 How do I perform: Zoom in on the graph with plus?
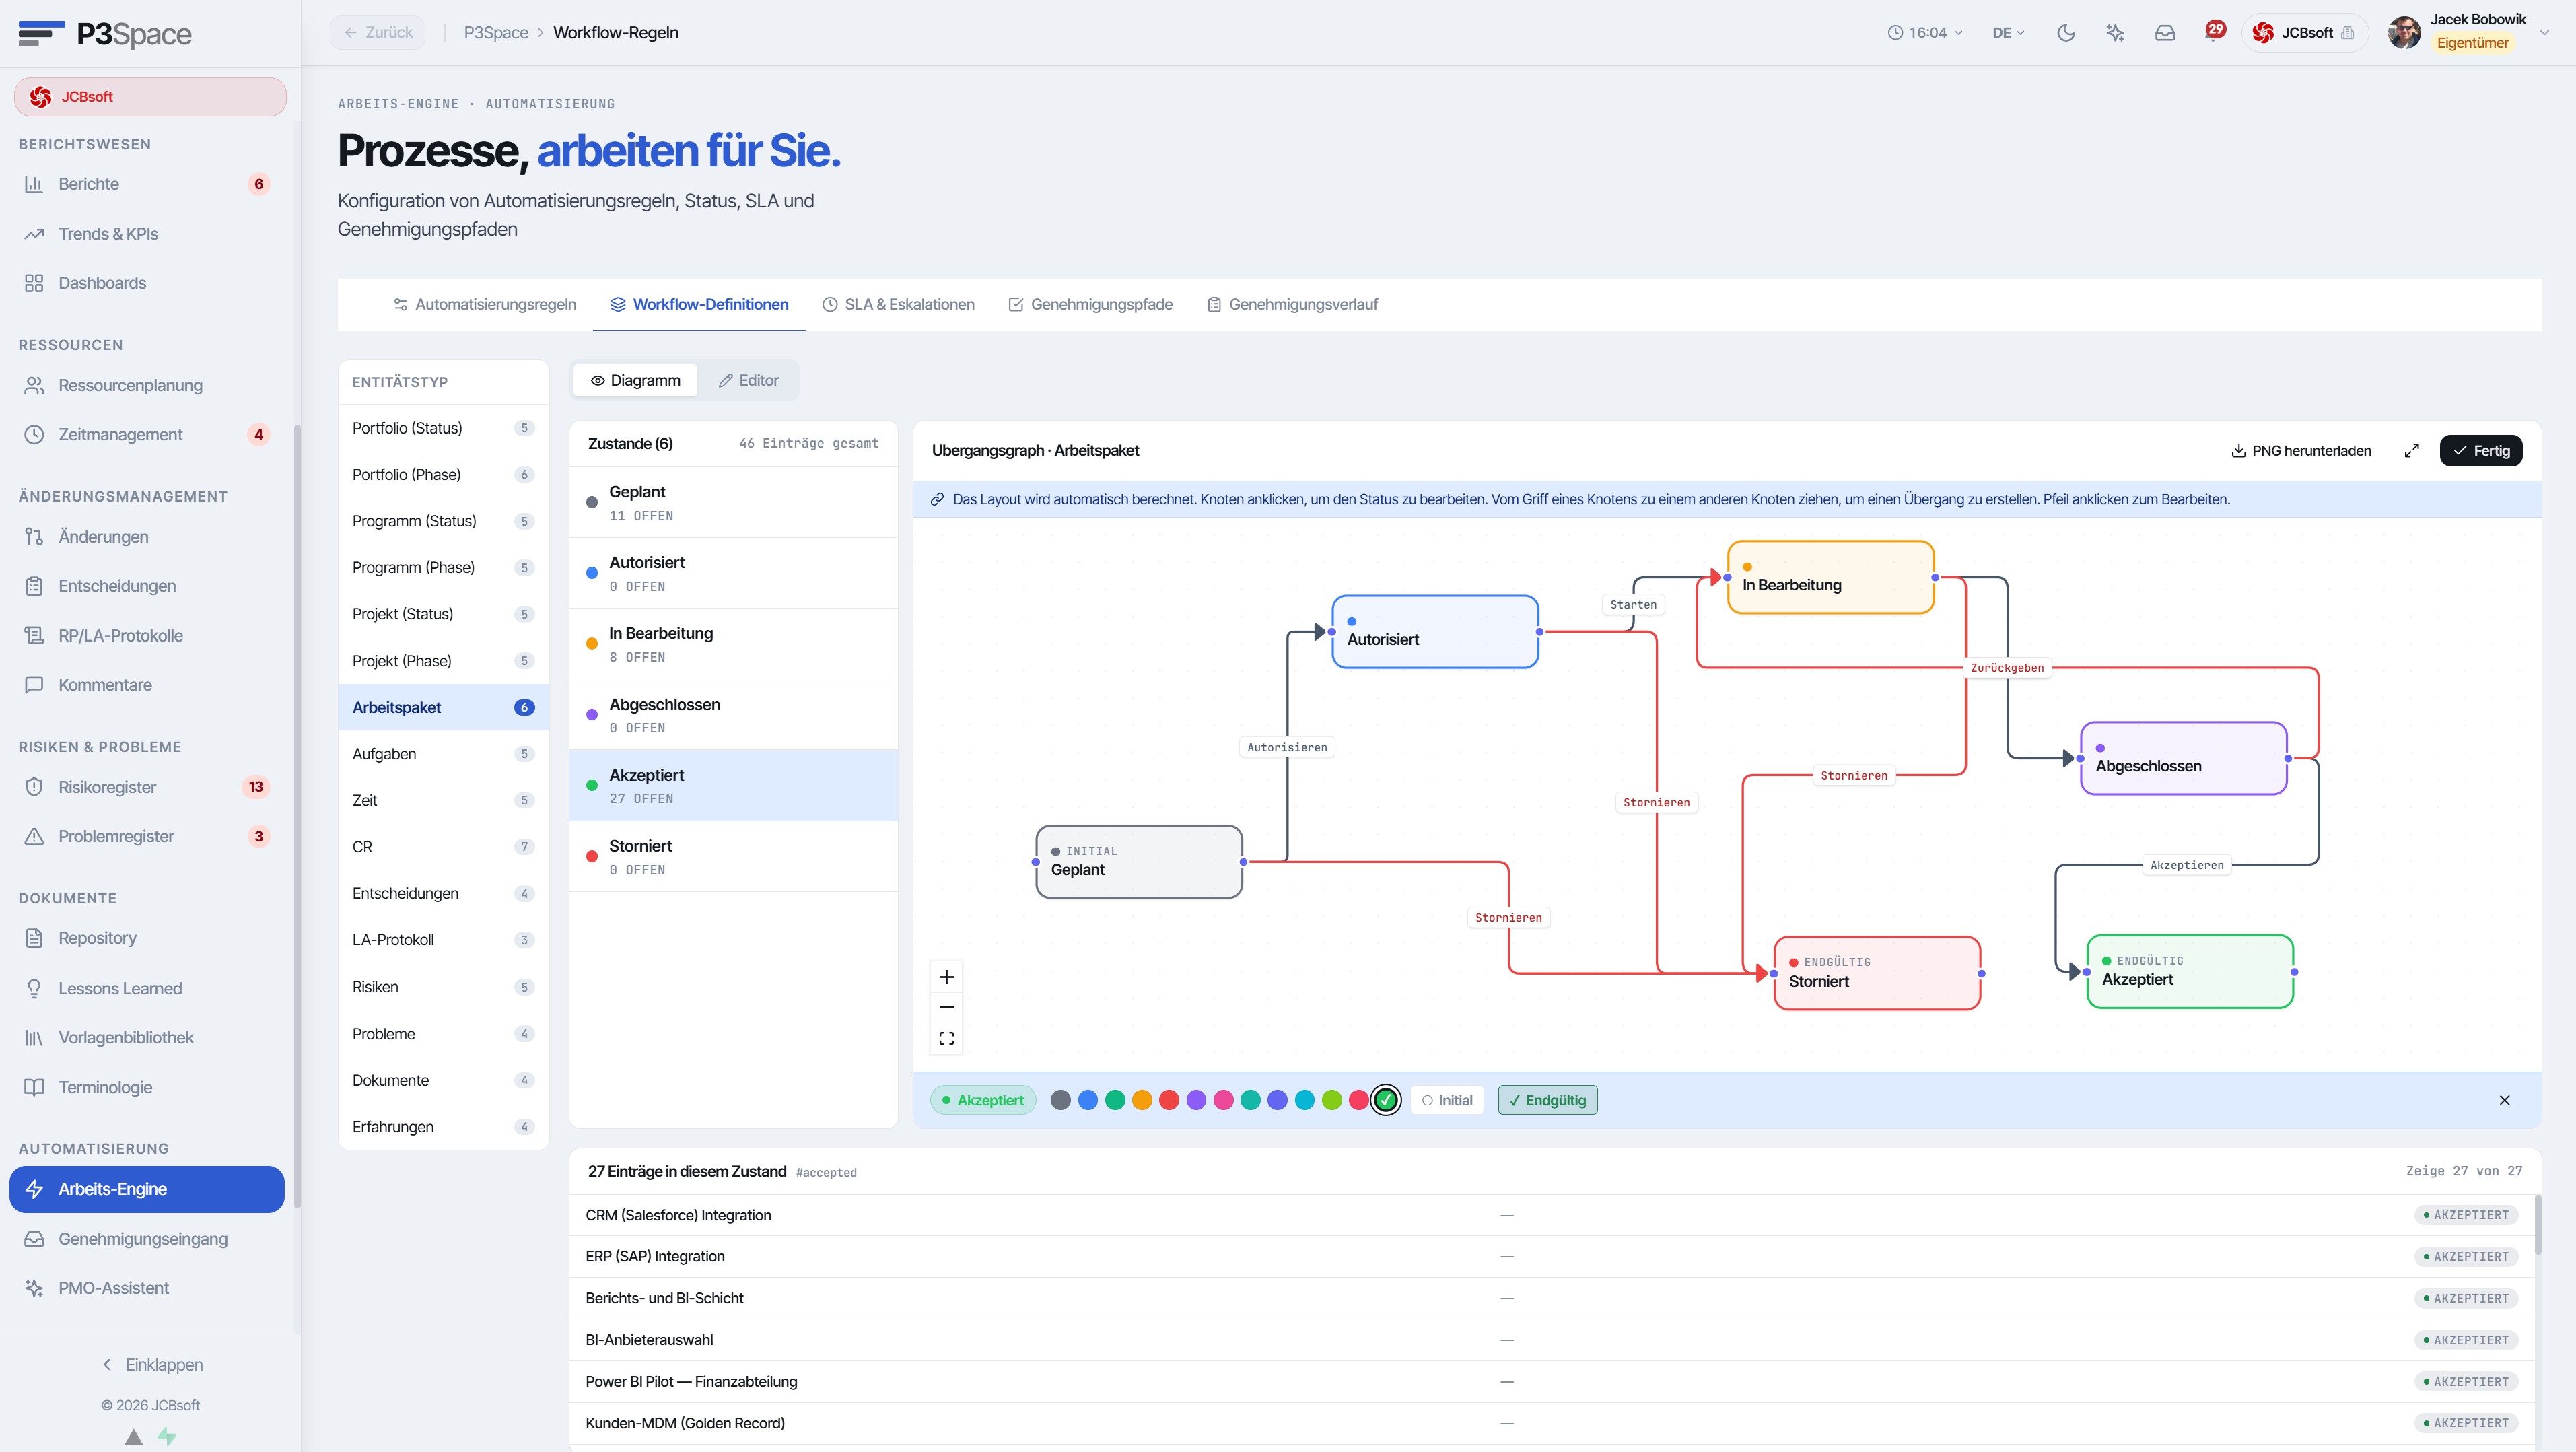click(947, 977)
